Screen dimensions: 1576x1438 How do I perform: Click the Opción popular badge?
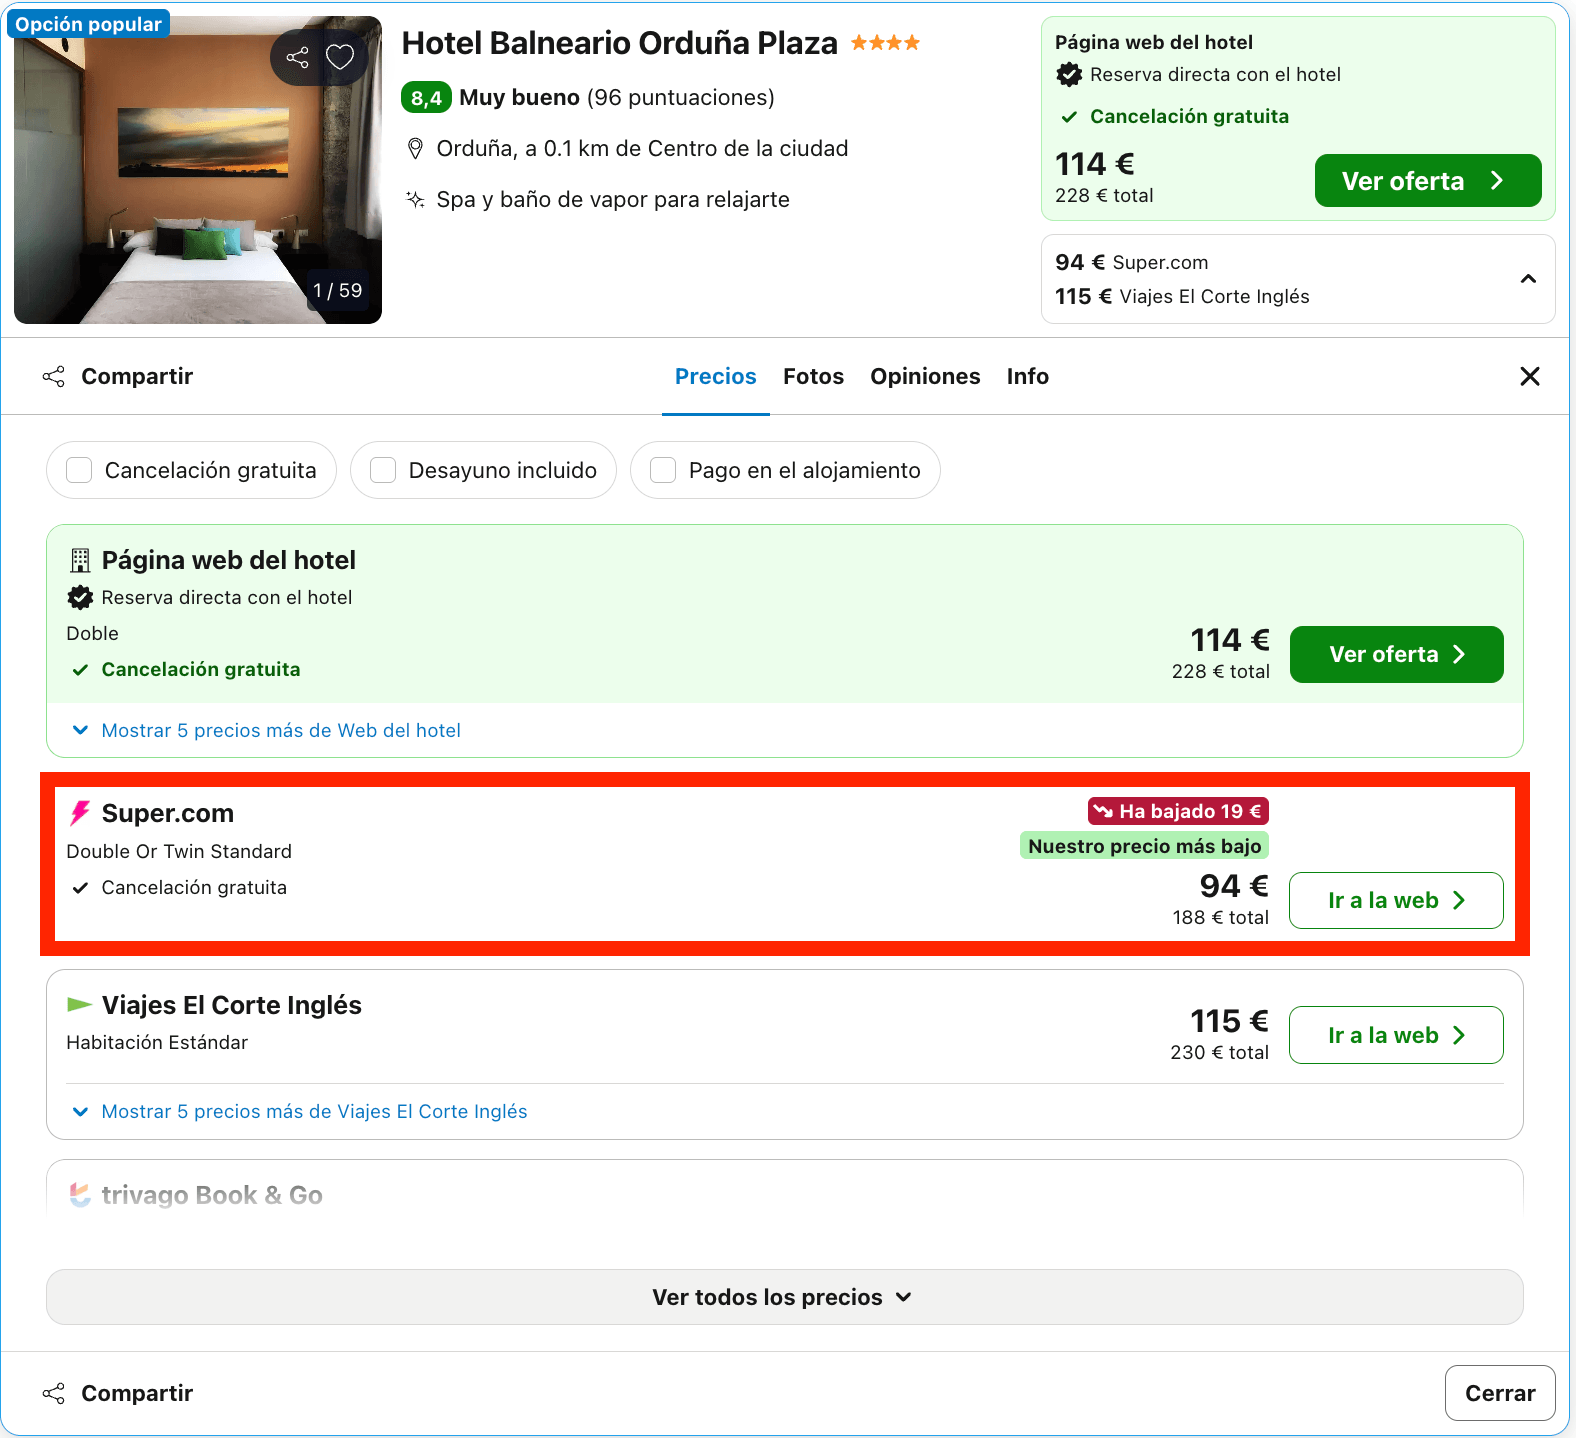[88, 24]
